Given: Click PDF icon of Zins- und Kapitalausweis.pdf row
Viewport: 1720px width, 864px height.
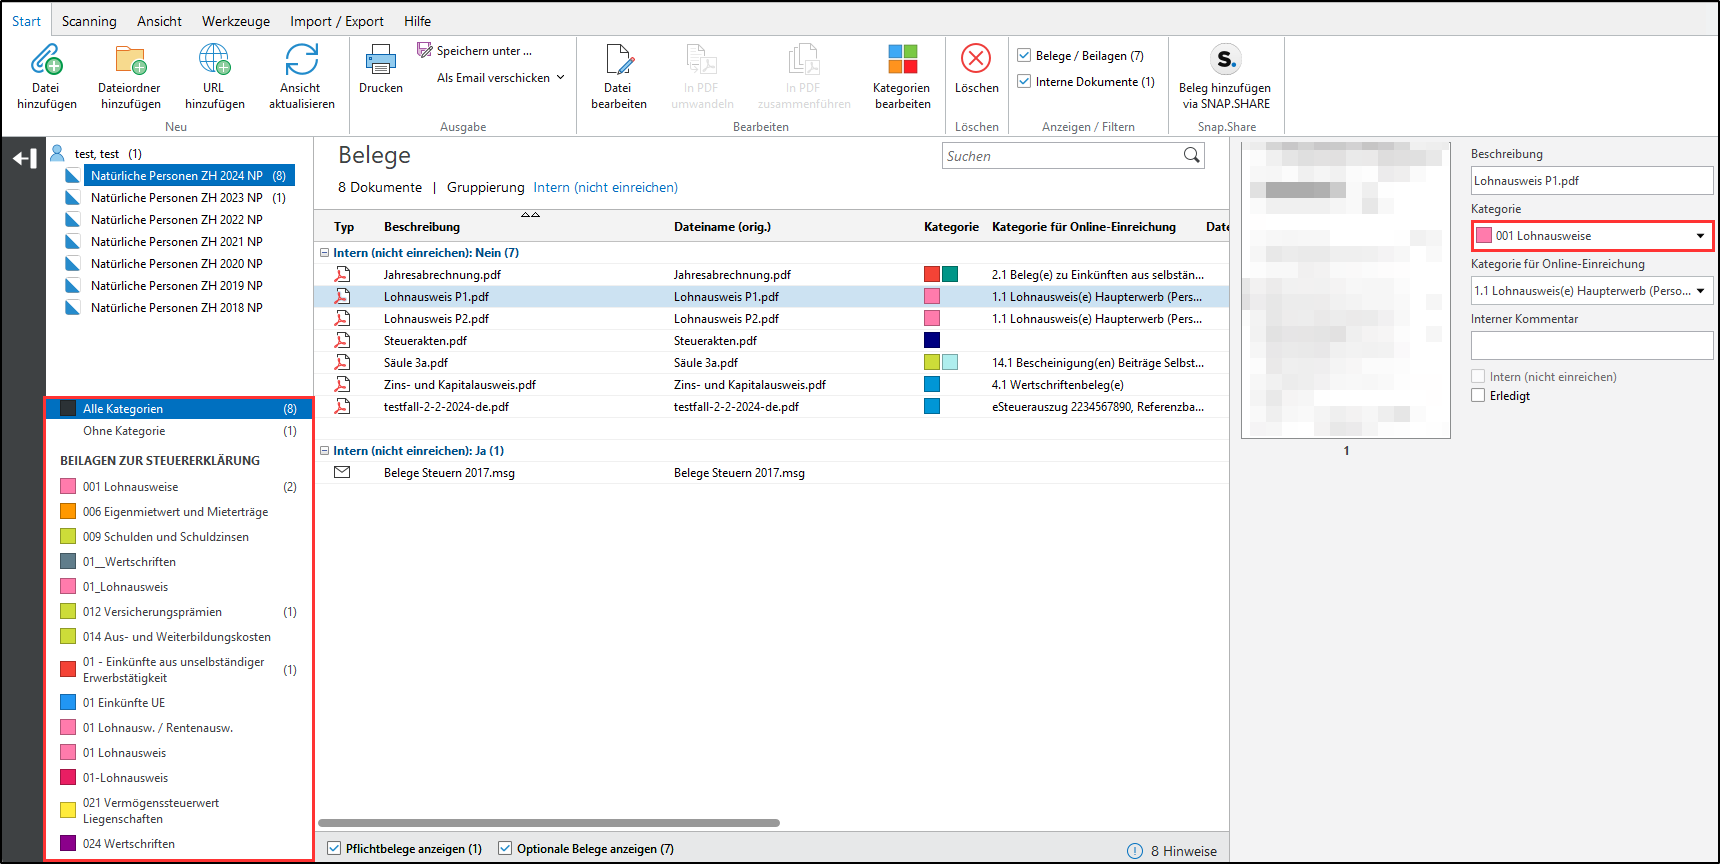Looking at the screenshot, I should (342, 384).
